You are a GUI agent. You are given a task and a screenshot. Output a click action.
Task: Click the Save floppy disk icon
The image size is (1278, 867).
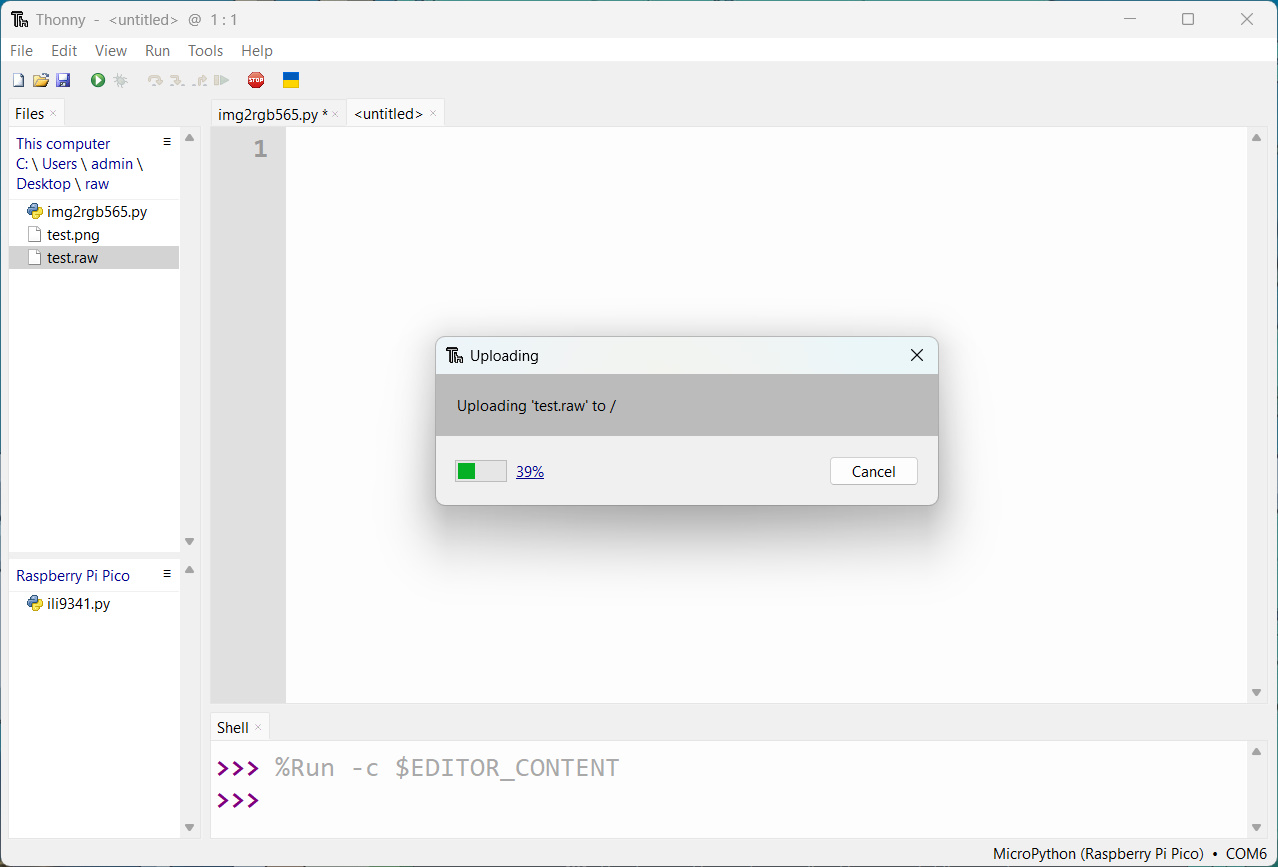coord(63,80)
